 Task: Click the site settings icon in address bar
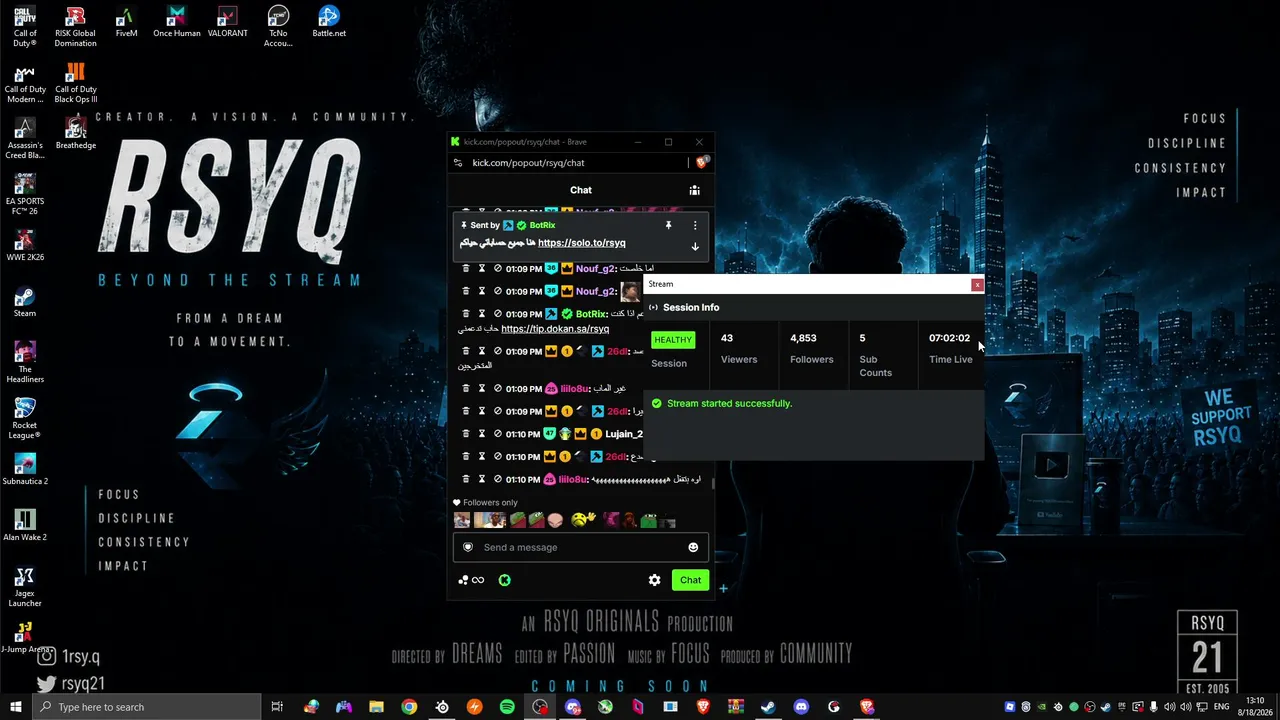click(458, 163)
